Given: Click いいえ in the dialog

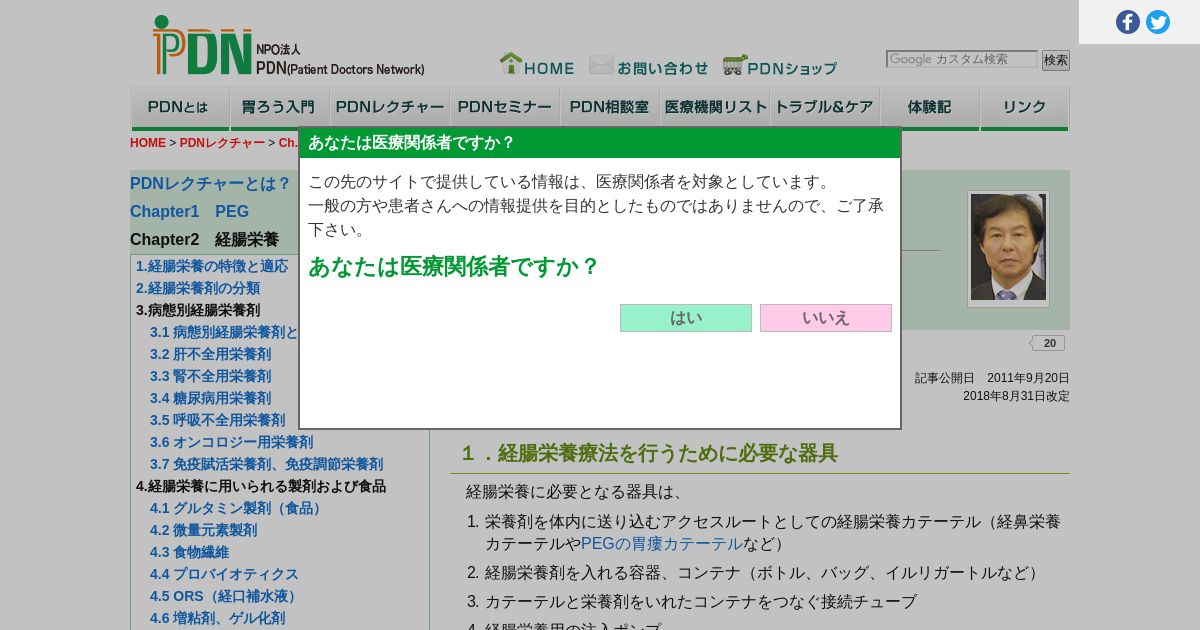Looking at the screenshot, I should tap(826, 318).
